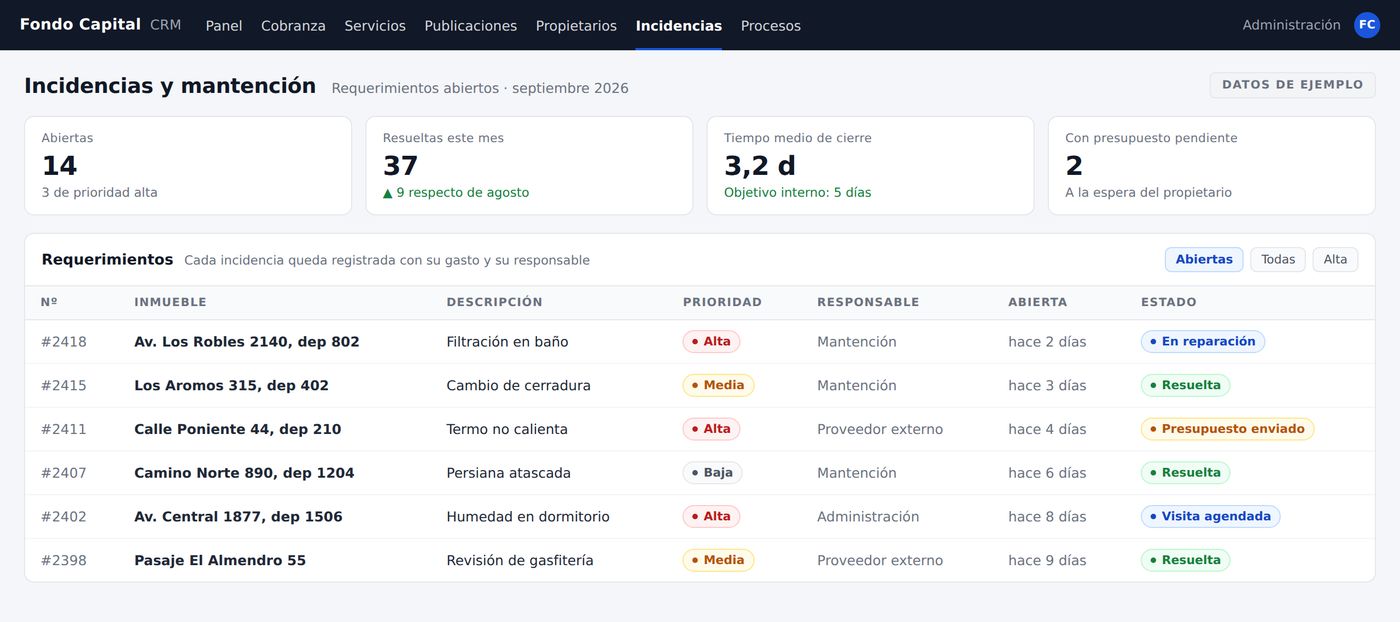Click the Resuelta status of #2407
Image resolution: width=1400 pixels, height=622 pixels.
(1185, 473)
